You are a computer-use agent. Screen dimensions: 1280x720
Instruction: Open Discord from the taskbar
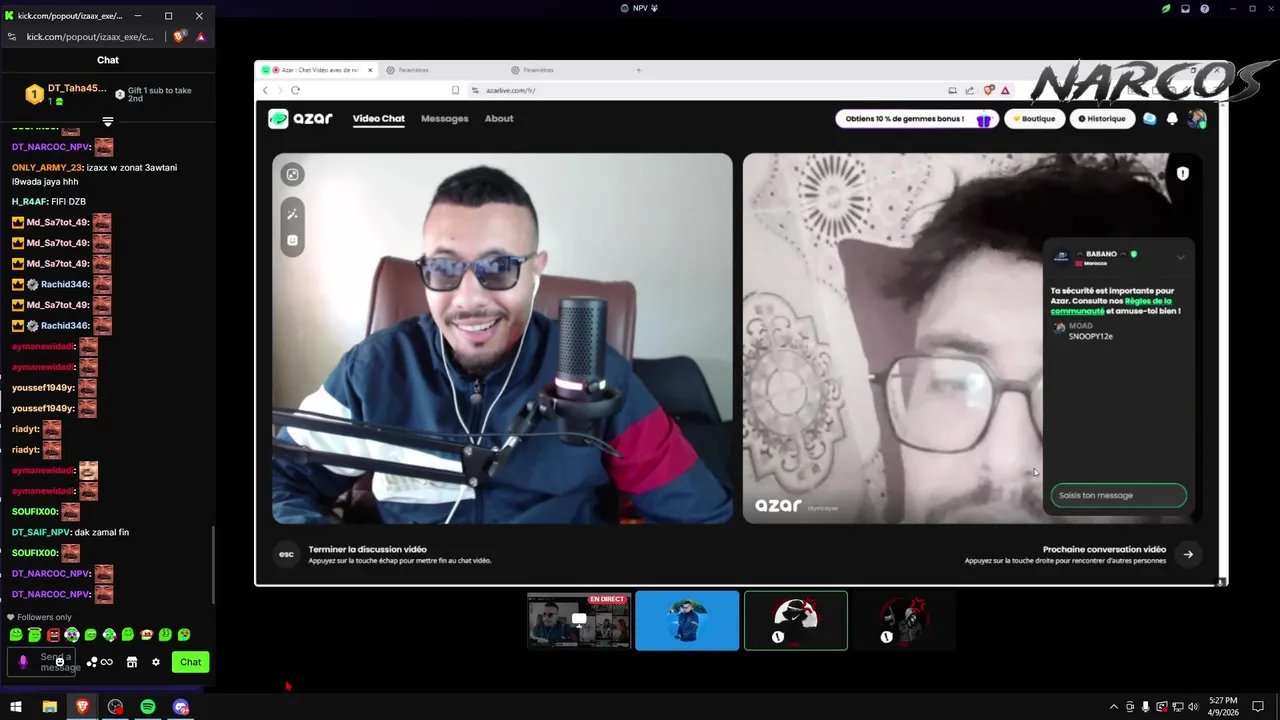pyautogui.click(x=181, y=707)
